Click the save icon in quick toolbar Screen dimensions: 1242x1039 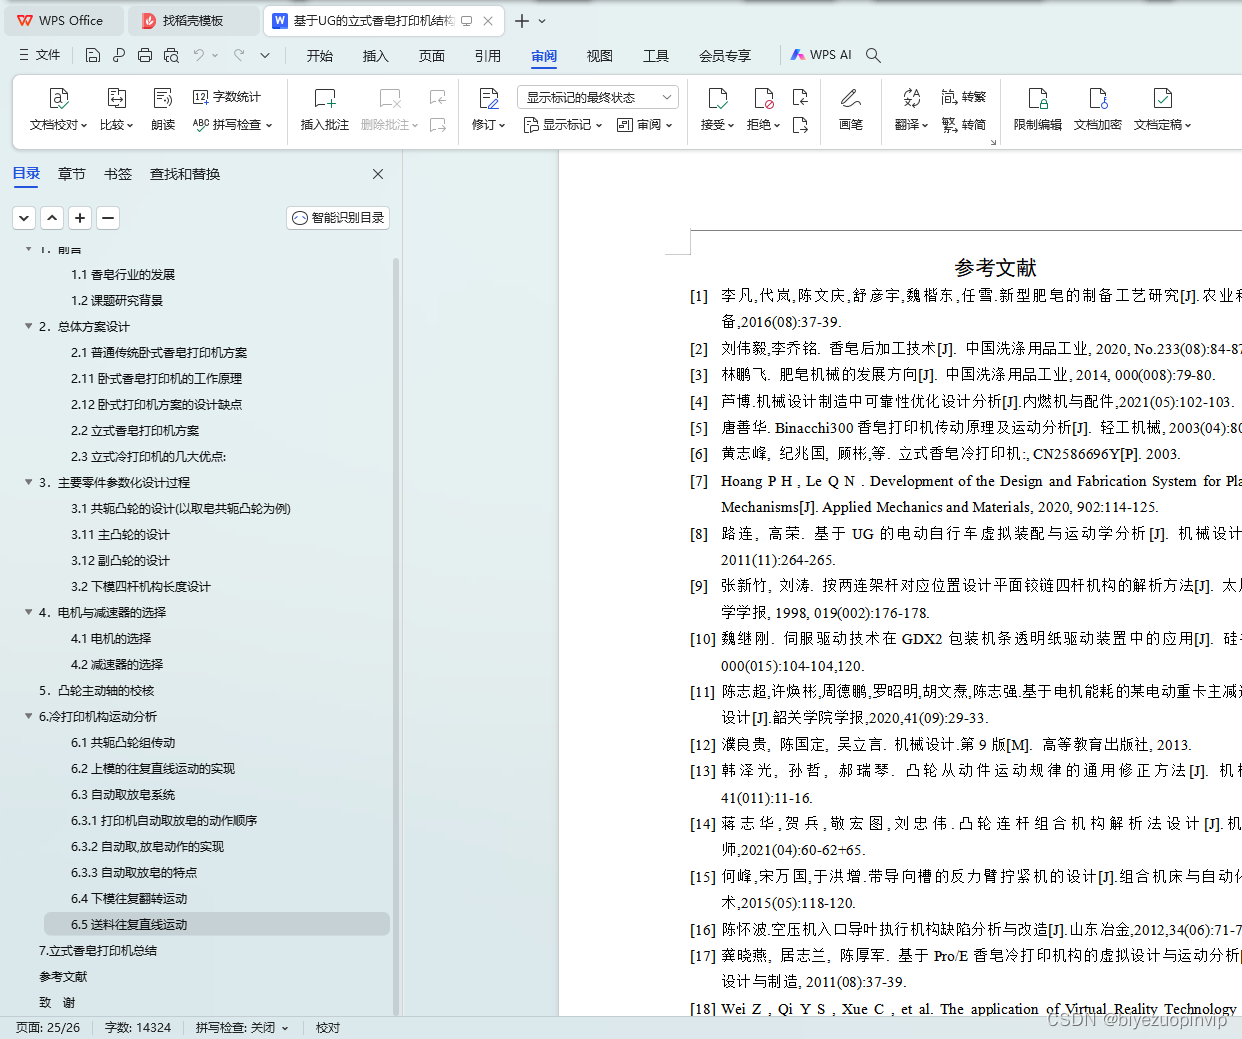(x=93, y=55)
